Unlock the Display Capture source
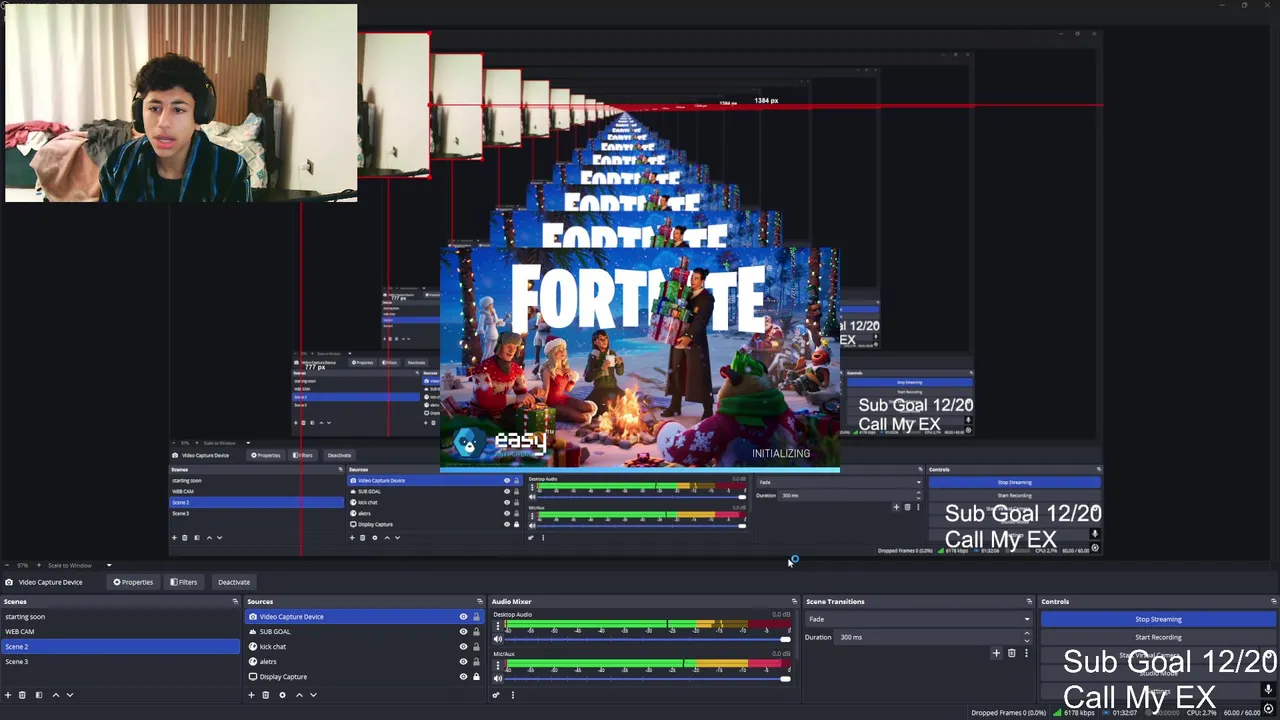Screen dimensions: 1280x720 tap(476, 677)
